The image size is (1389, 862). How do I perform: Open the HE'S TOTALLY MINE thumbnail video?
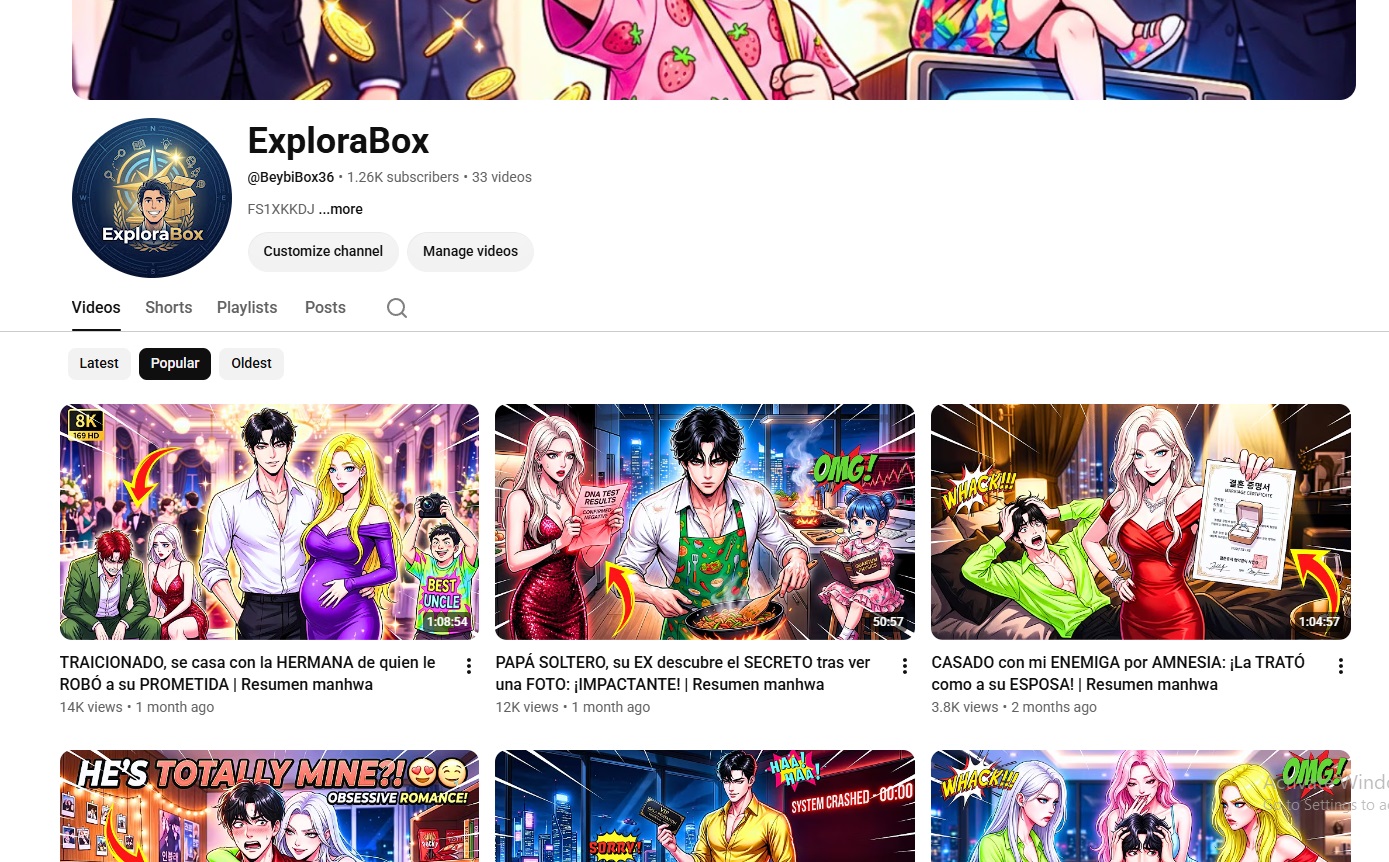click(x=269, y=806)
